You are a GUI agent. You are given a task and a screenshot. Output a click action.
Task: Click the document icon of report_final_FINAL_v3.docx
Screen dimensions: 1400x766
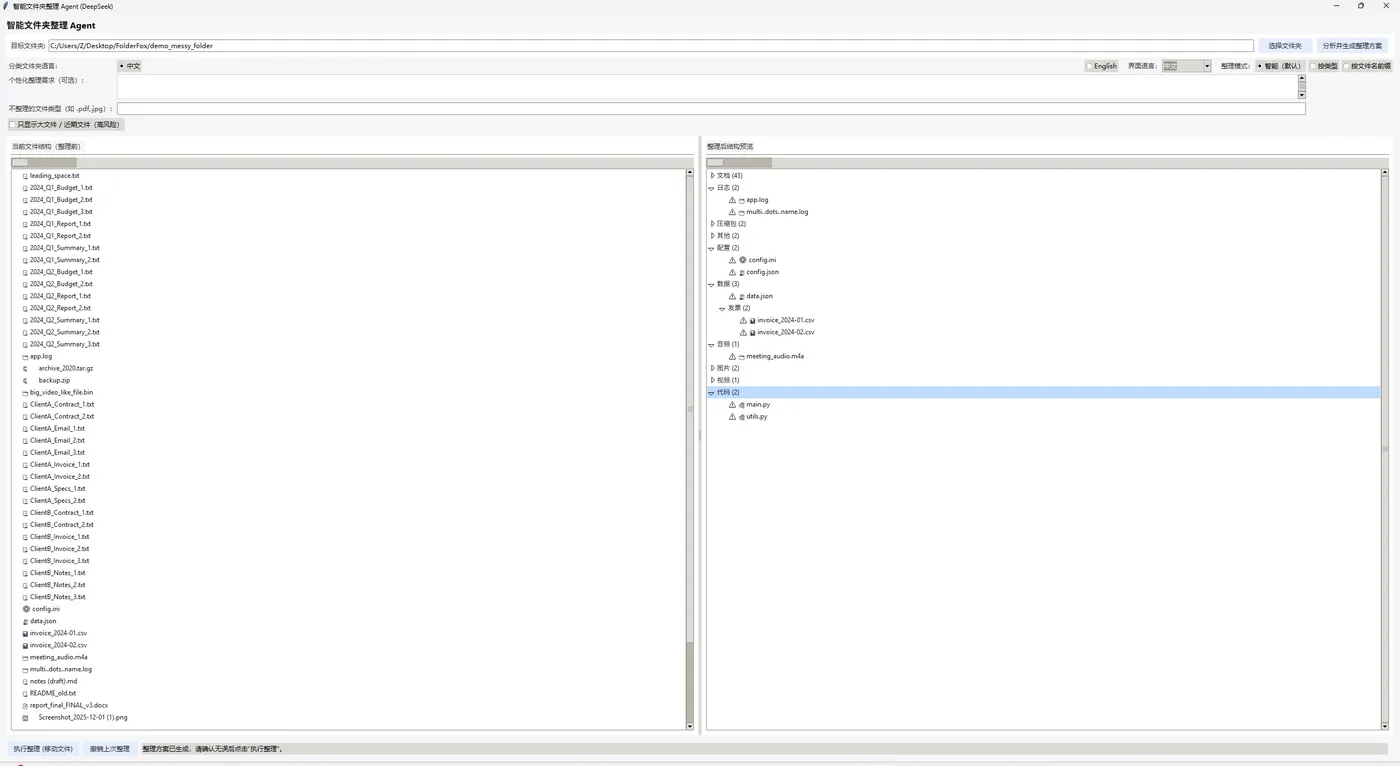(26, 705)
